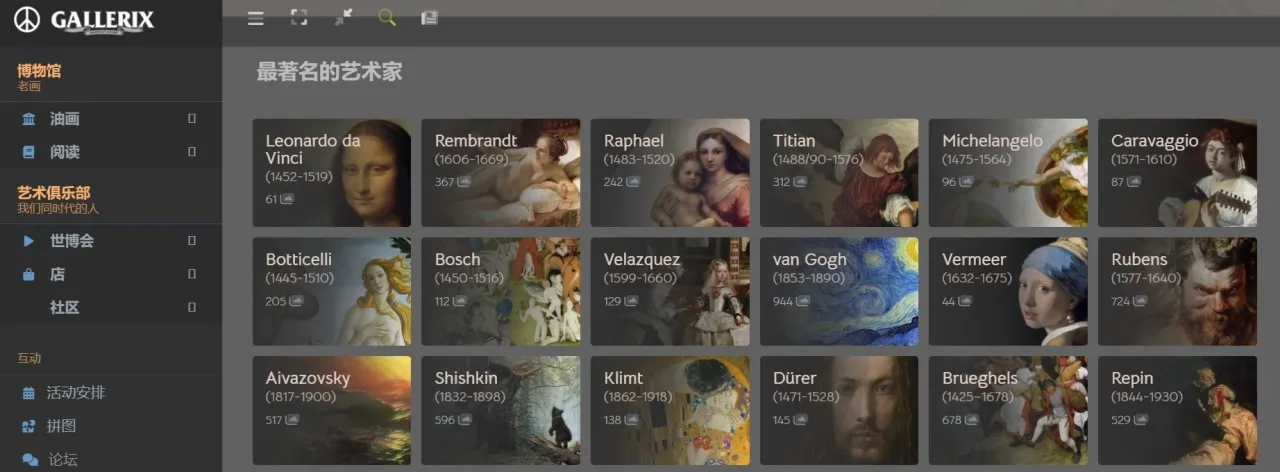
Task: Click the 互动 section label
Action: click(x=29, y=358)
